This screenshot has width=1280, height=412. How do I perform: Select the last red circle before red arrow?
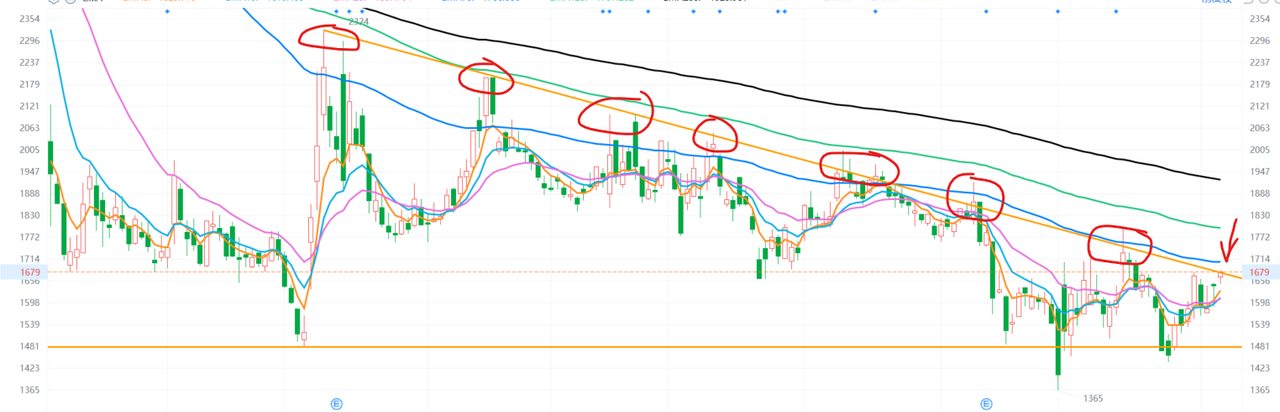pyautogui.click(x=1120, y=245)
